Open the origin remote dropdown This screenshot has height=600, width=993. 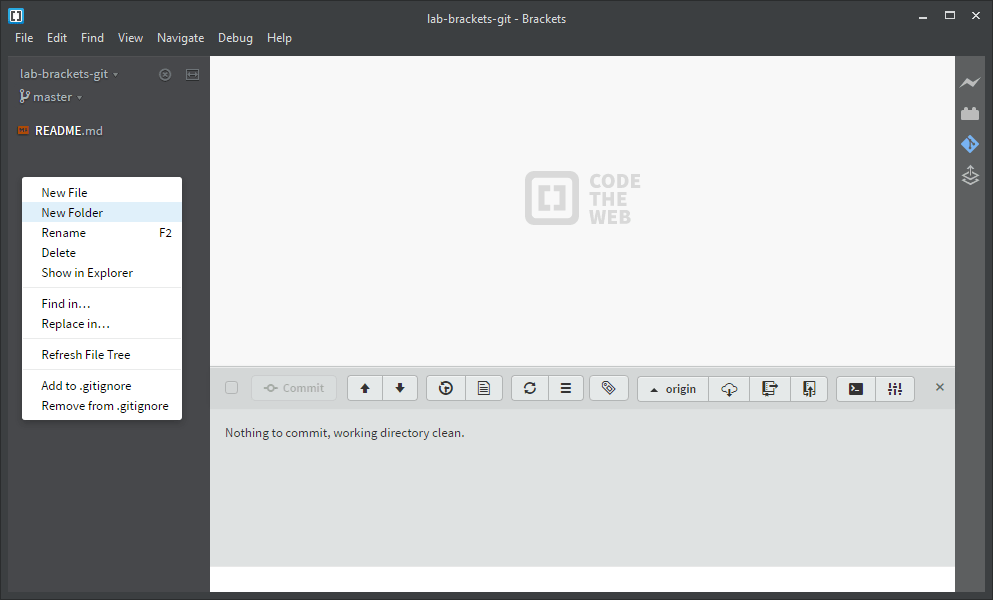pyautogui.click(x=673, y=388)
